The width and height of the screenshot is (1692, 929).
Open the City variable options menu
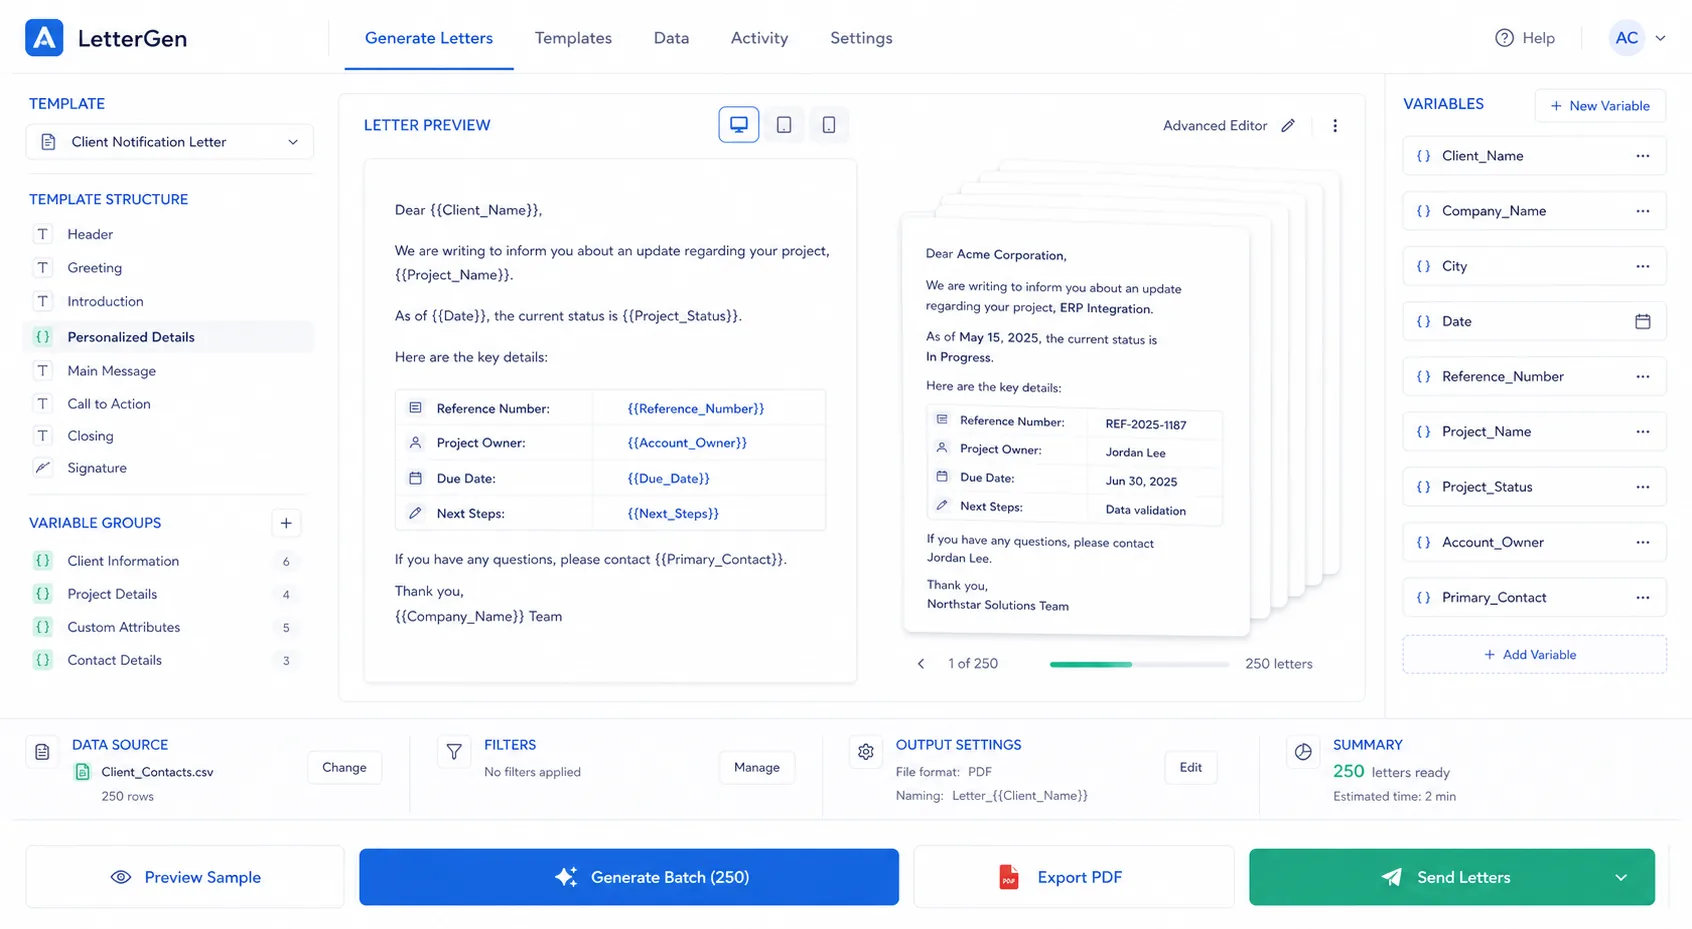[1642, 266]
